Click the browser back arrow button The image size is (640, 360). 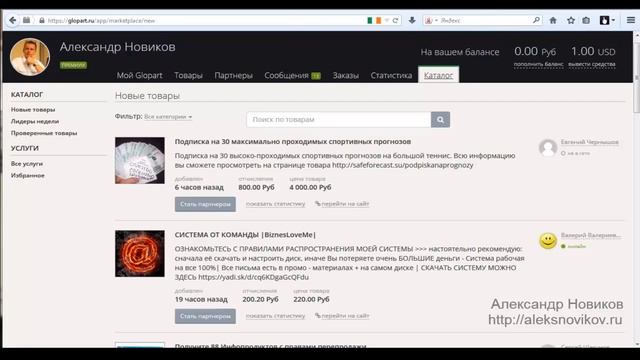click(13, 20)
